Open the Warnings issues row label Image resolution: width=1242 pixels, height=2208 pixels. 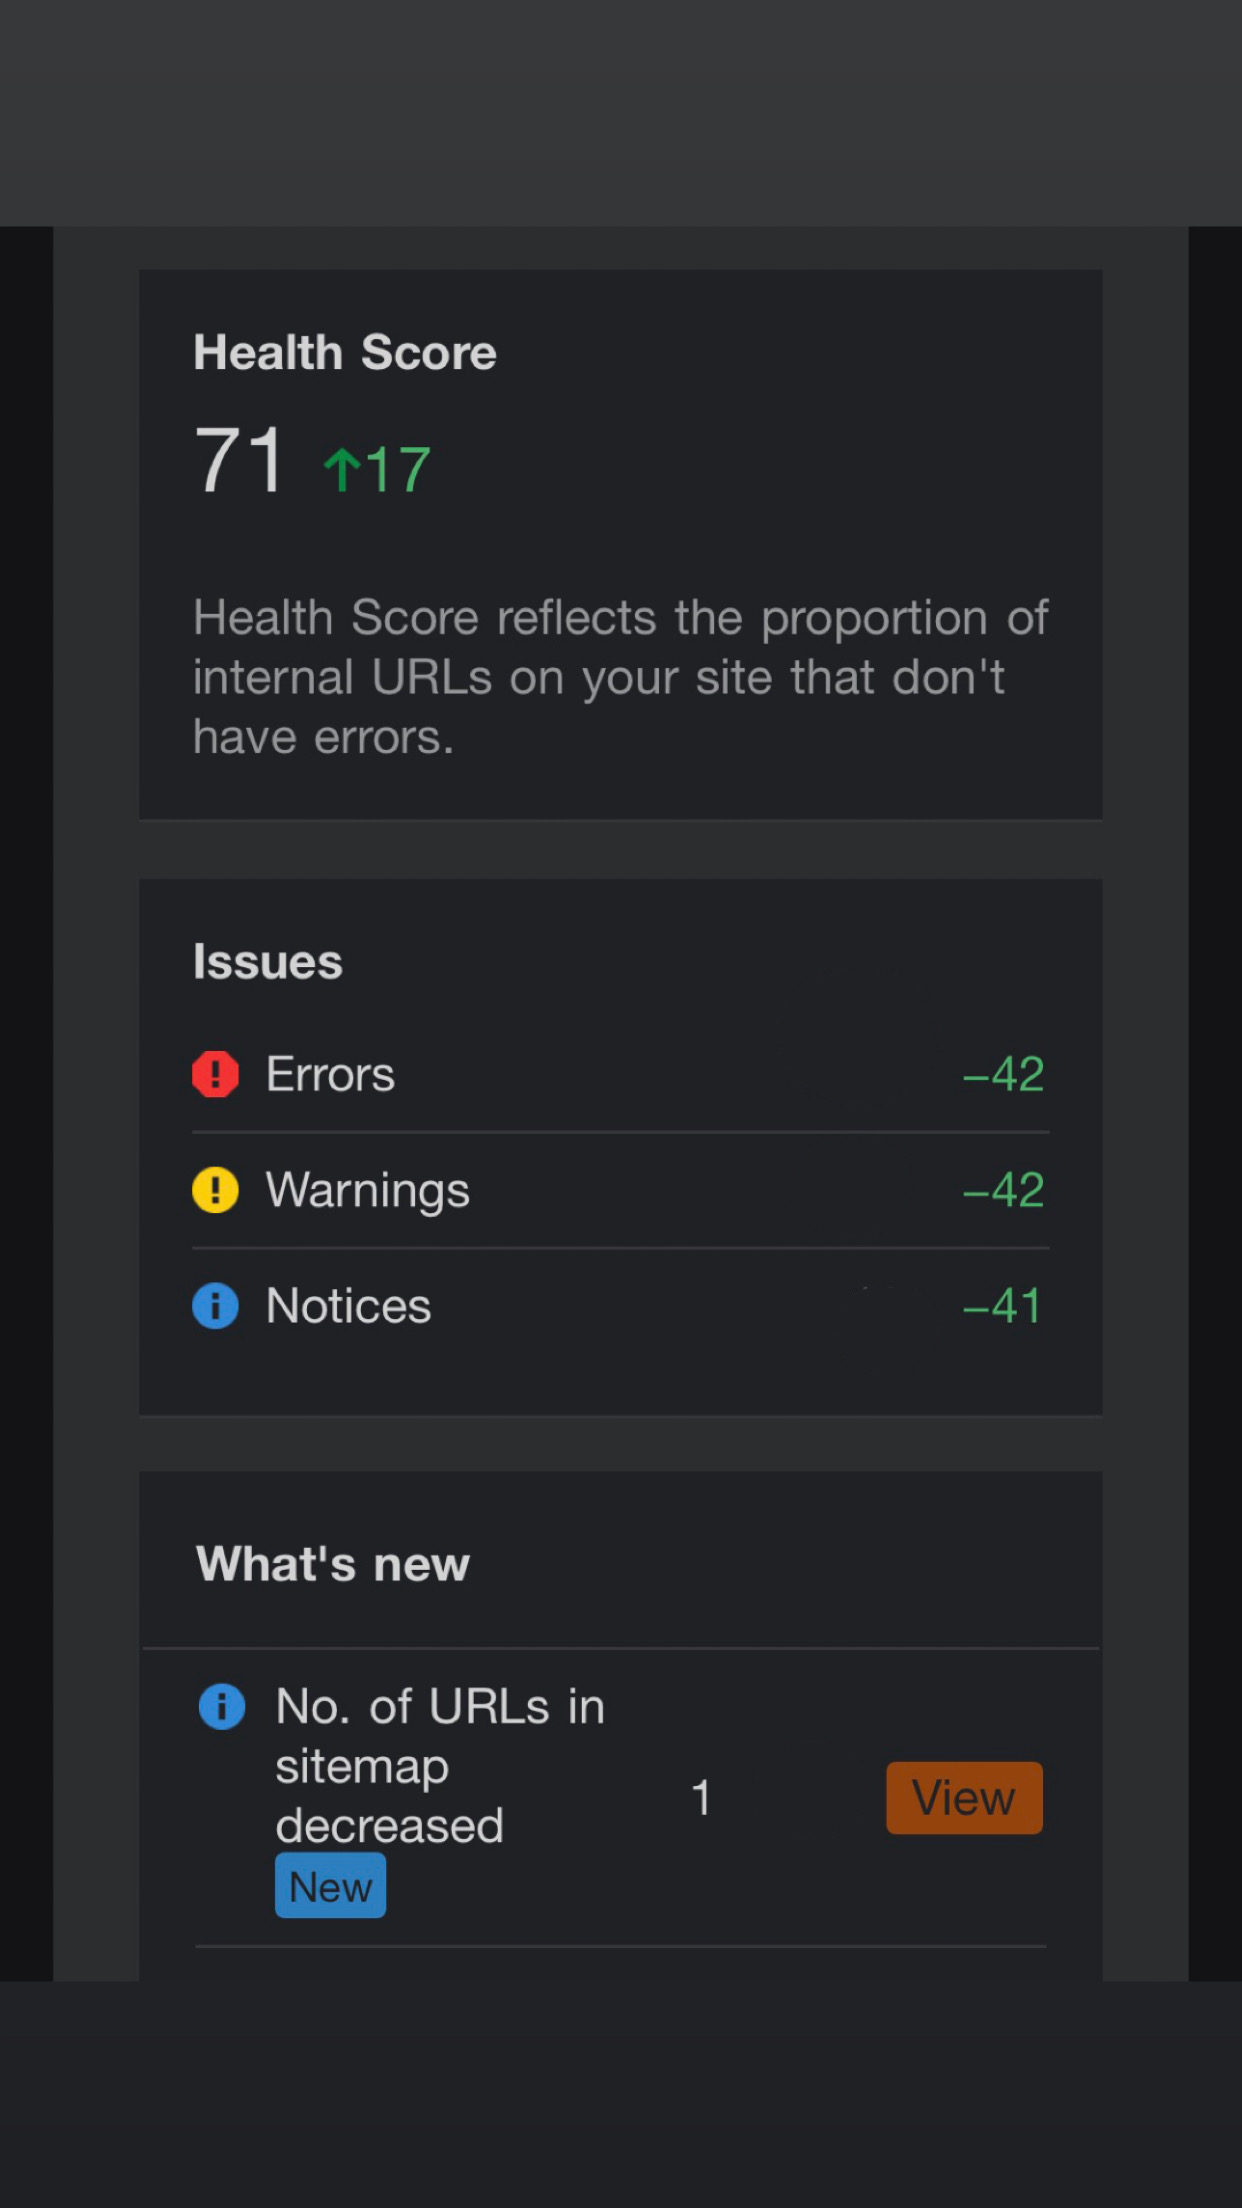(367, 1190)
